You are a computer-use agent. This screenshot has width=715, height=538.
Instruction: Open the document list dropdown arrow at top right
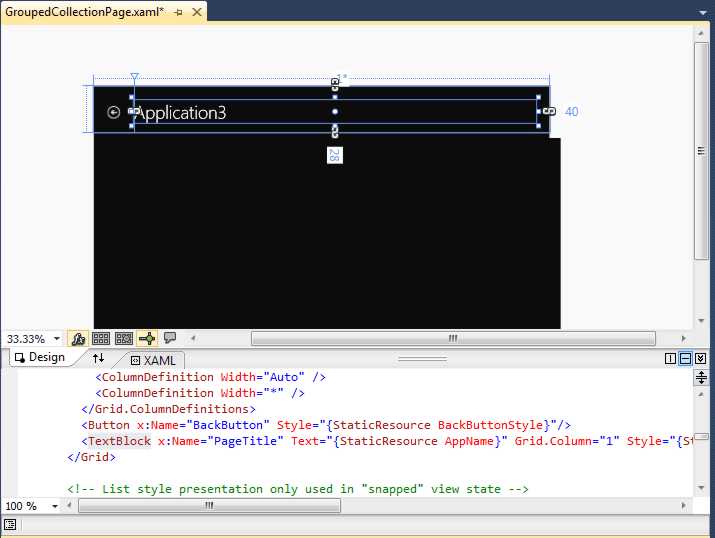point(703,12)
